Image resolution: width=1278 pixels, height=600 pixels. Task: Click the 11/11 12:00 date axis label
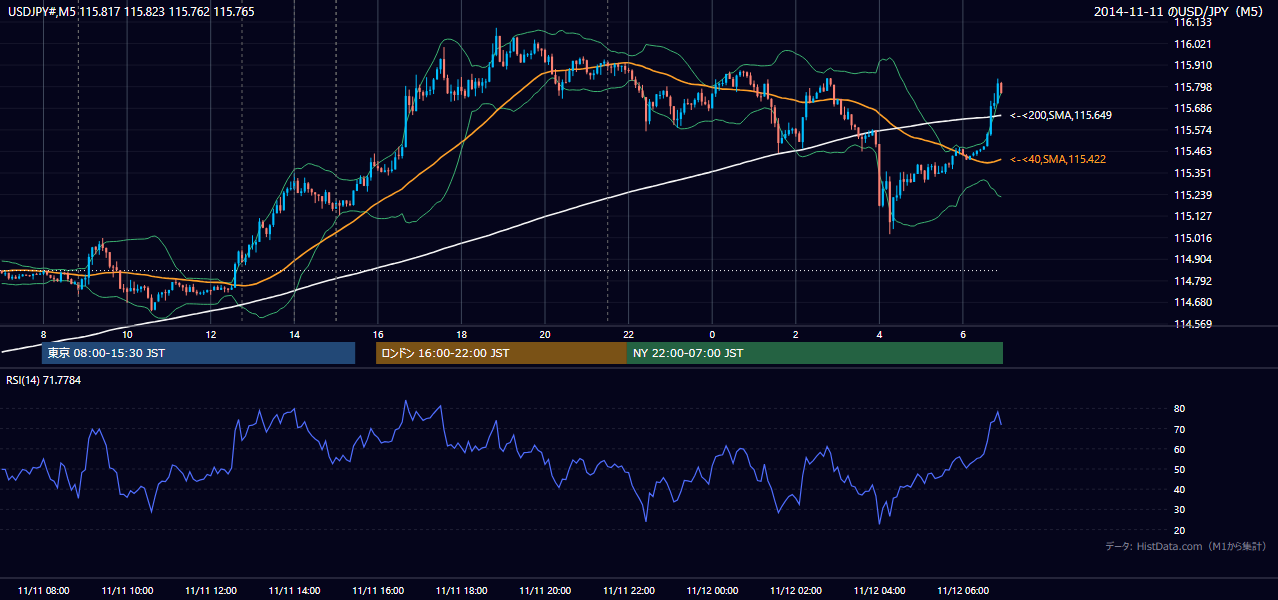211,591
